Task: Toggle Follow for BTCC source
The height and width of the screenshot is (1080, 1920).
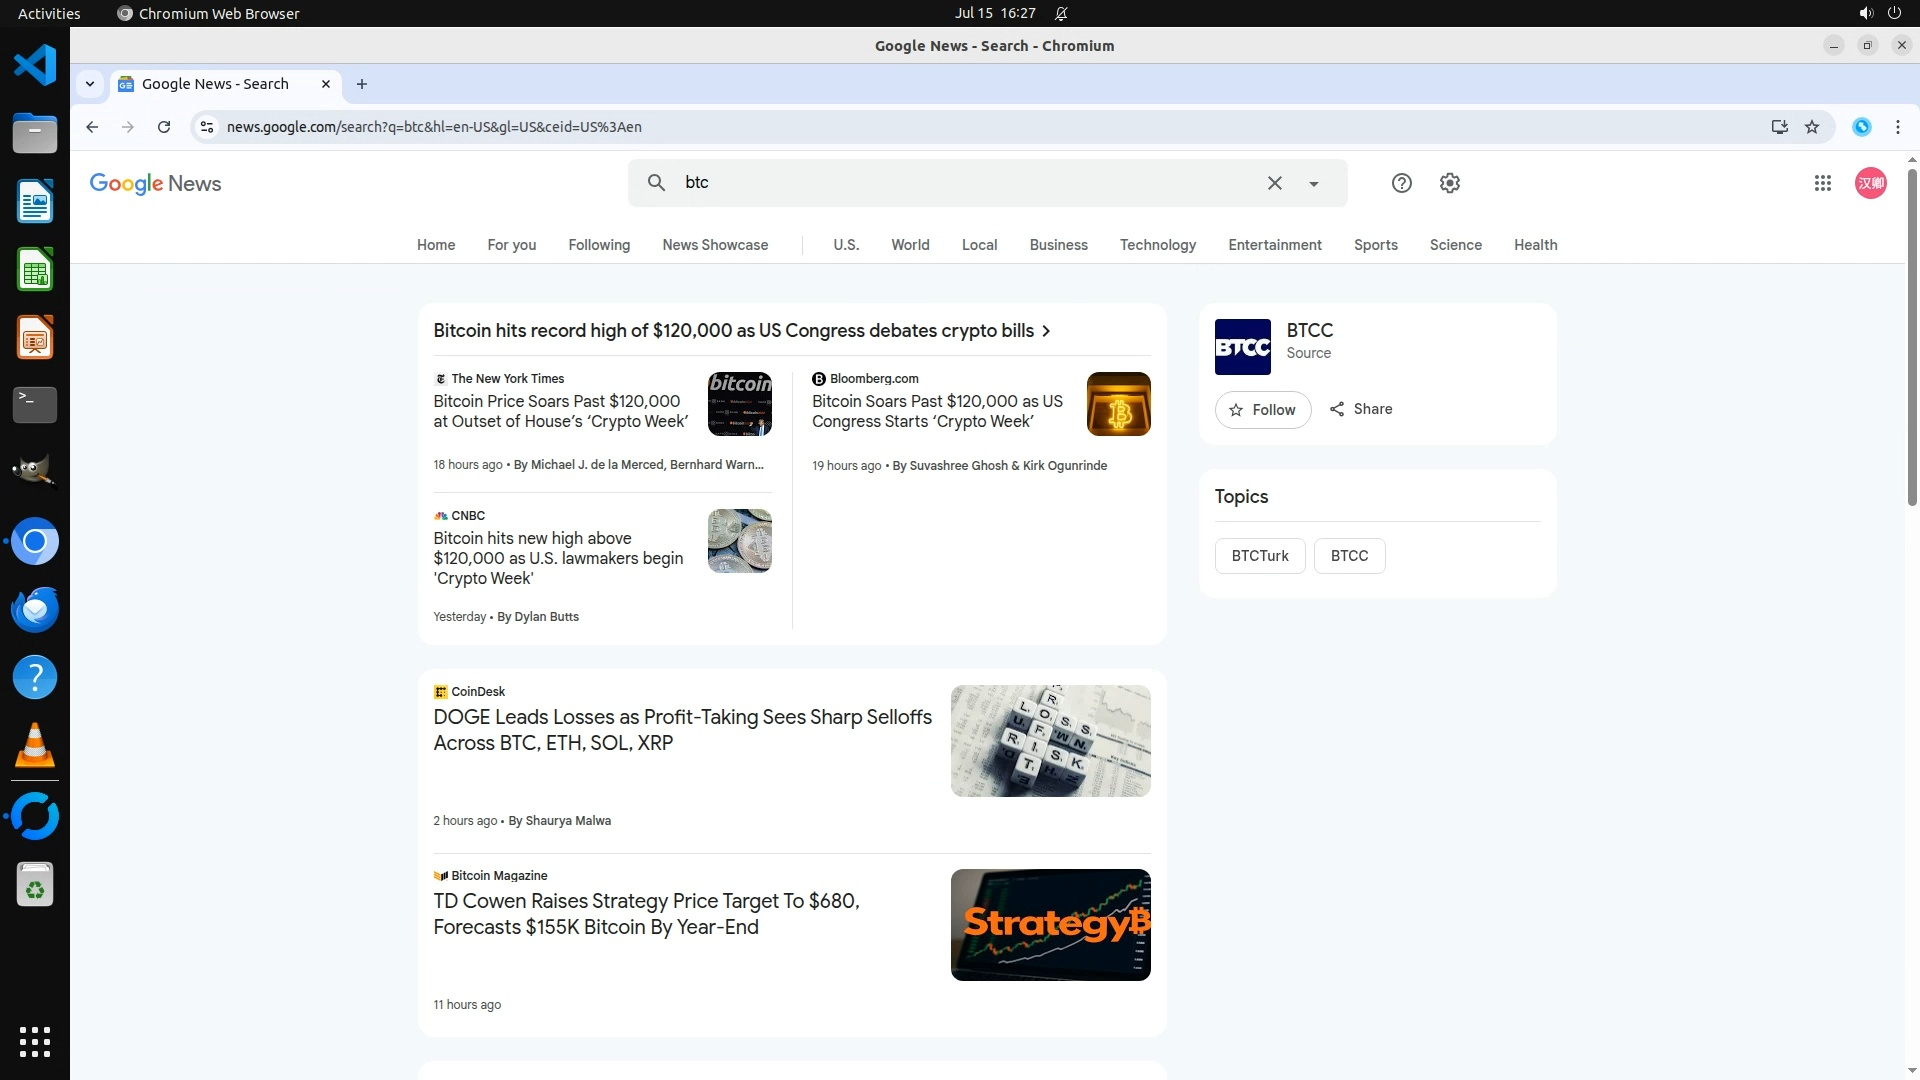Action: coord(1262,410)
